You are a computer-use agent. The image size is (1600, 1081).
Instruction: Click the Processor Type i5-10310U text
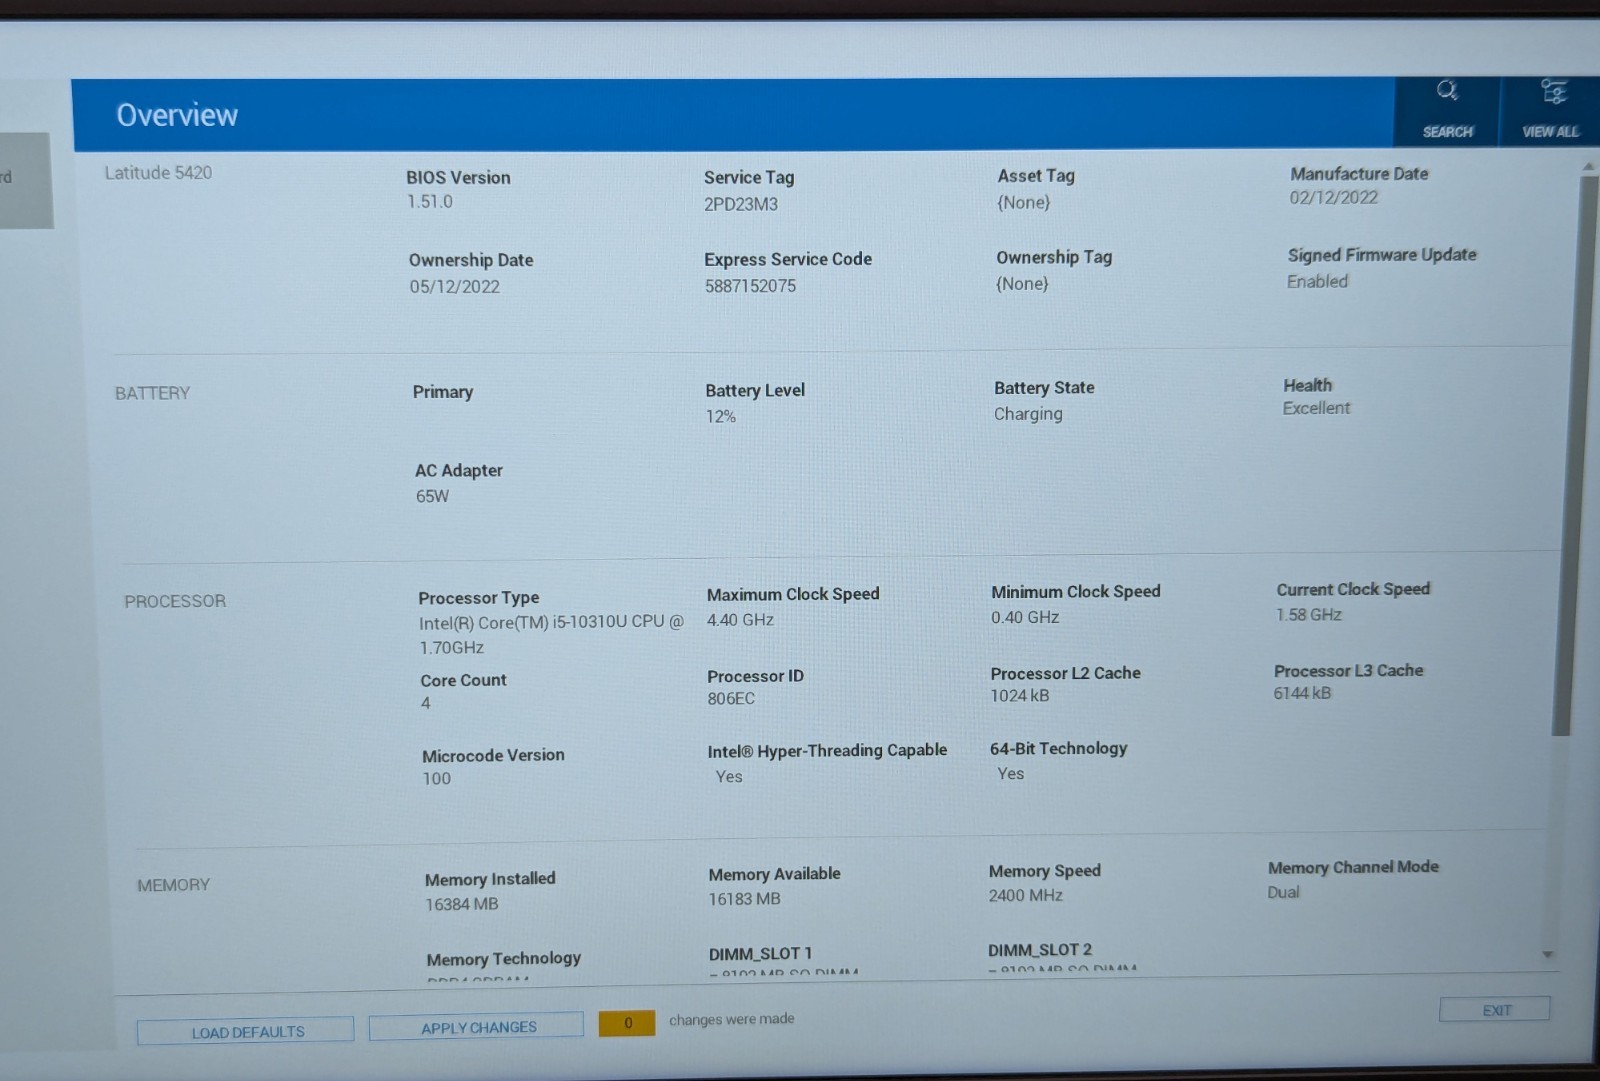coord(552,634)
